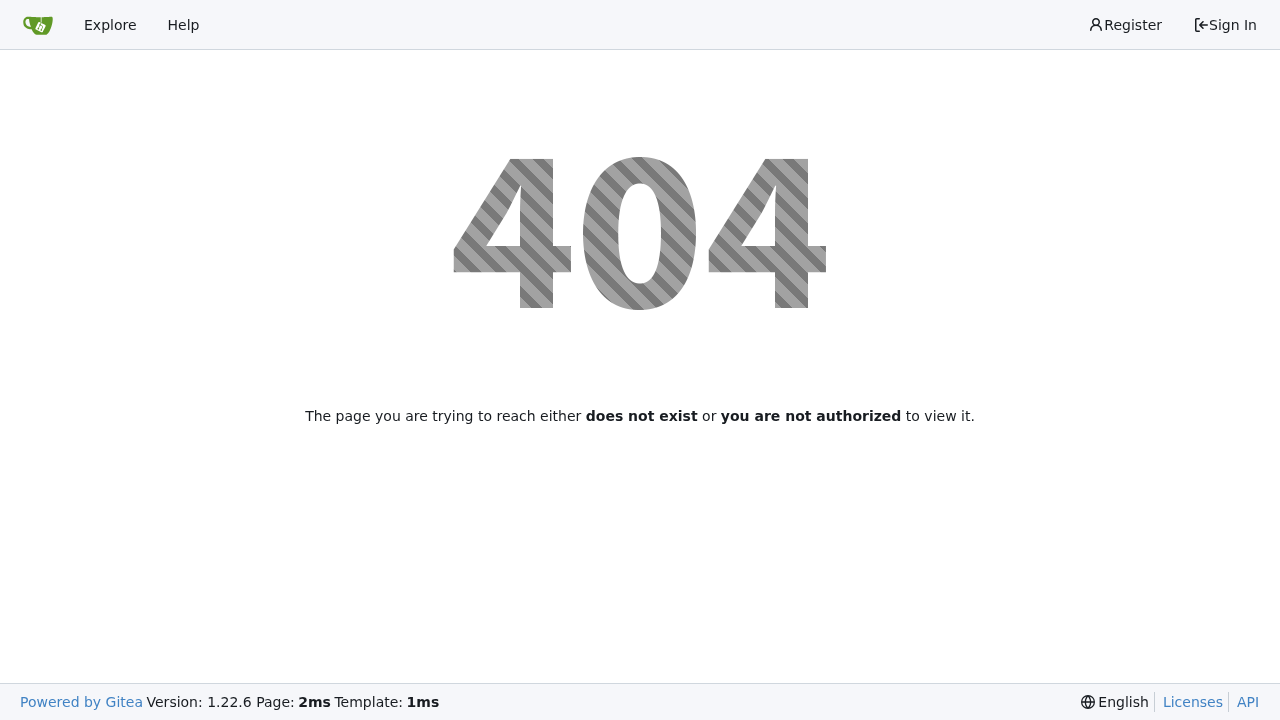The height and width of the screenshot is (720, 1280).
Task: Open the Explore menu item
Action: coord(110,25)
